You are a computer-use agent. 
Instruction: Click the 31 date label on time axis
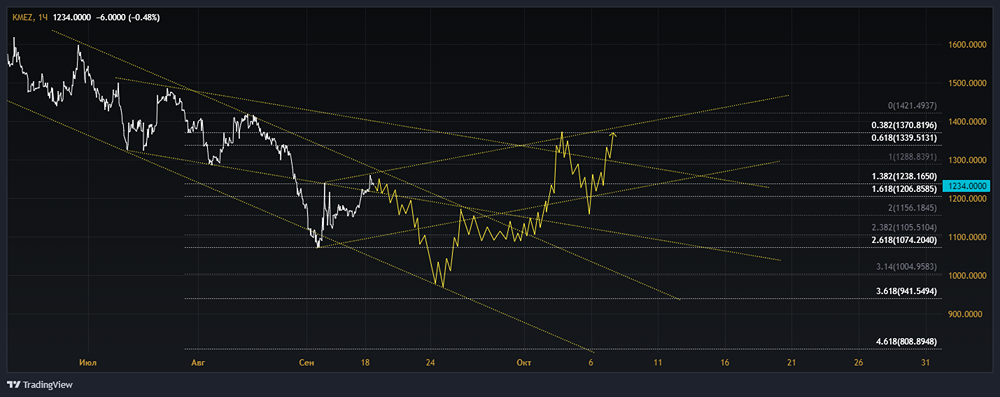click(x=926, y=363)
